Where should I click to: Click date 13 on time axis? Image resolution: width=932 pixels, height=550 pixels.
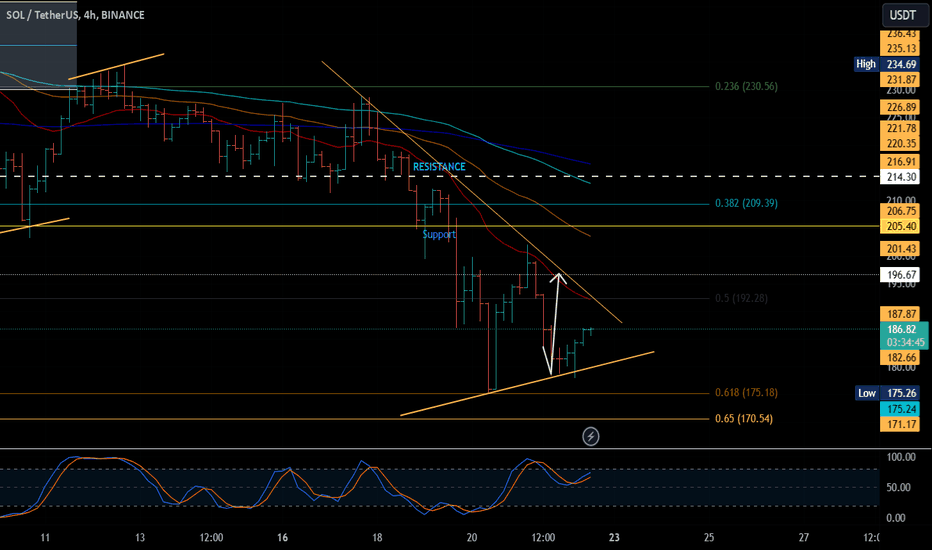(140, 538)
